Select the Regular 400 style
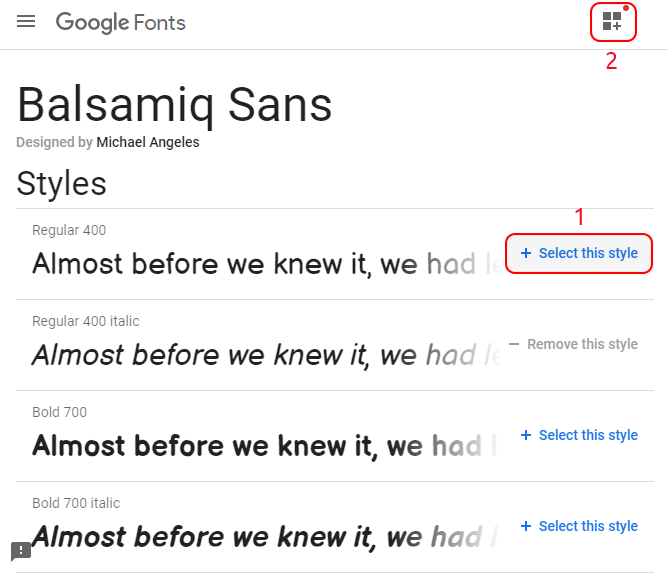Viewport: 668px width, 575px height. pyautogui.click(x=579, y=253)
